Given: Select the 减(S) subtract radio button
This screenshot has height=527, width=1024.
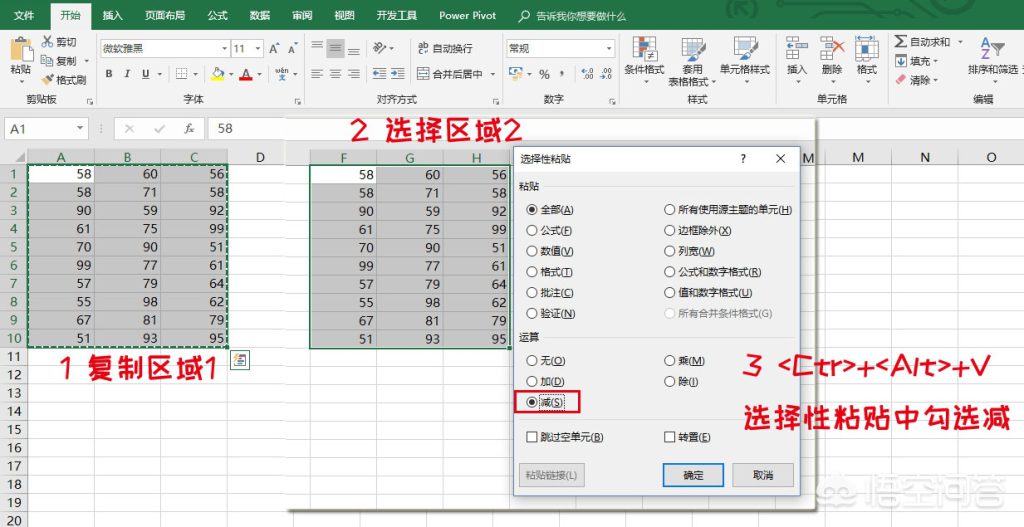Looking at the screenshot, I should [532, 402].
